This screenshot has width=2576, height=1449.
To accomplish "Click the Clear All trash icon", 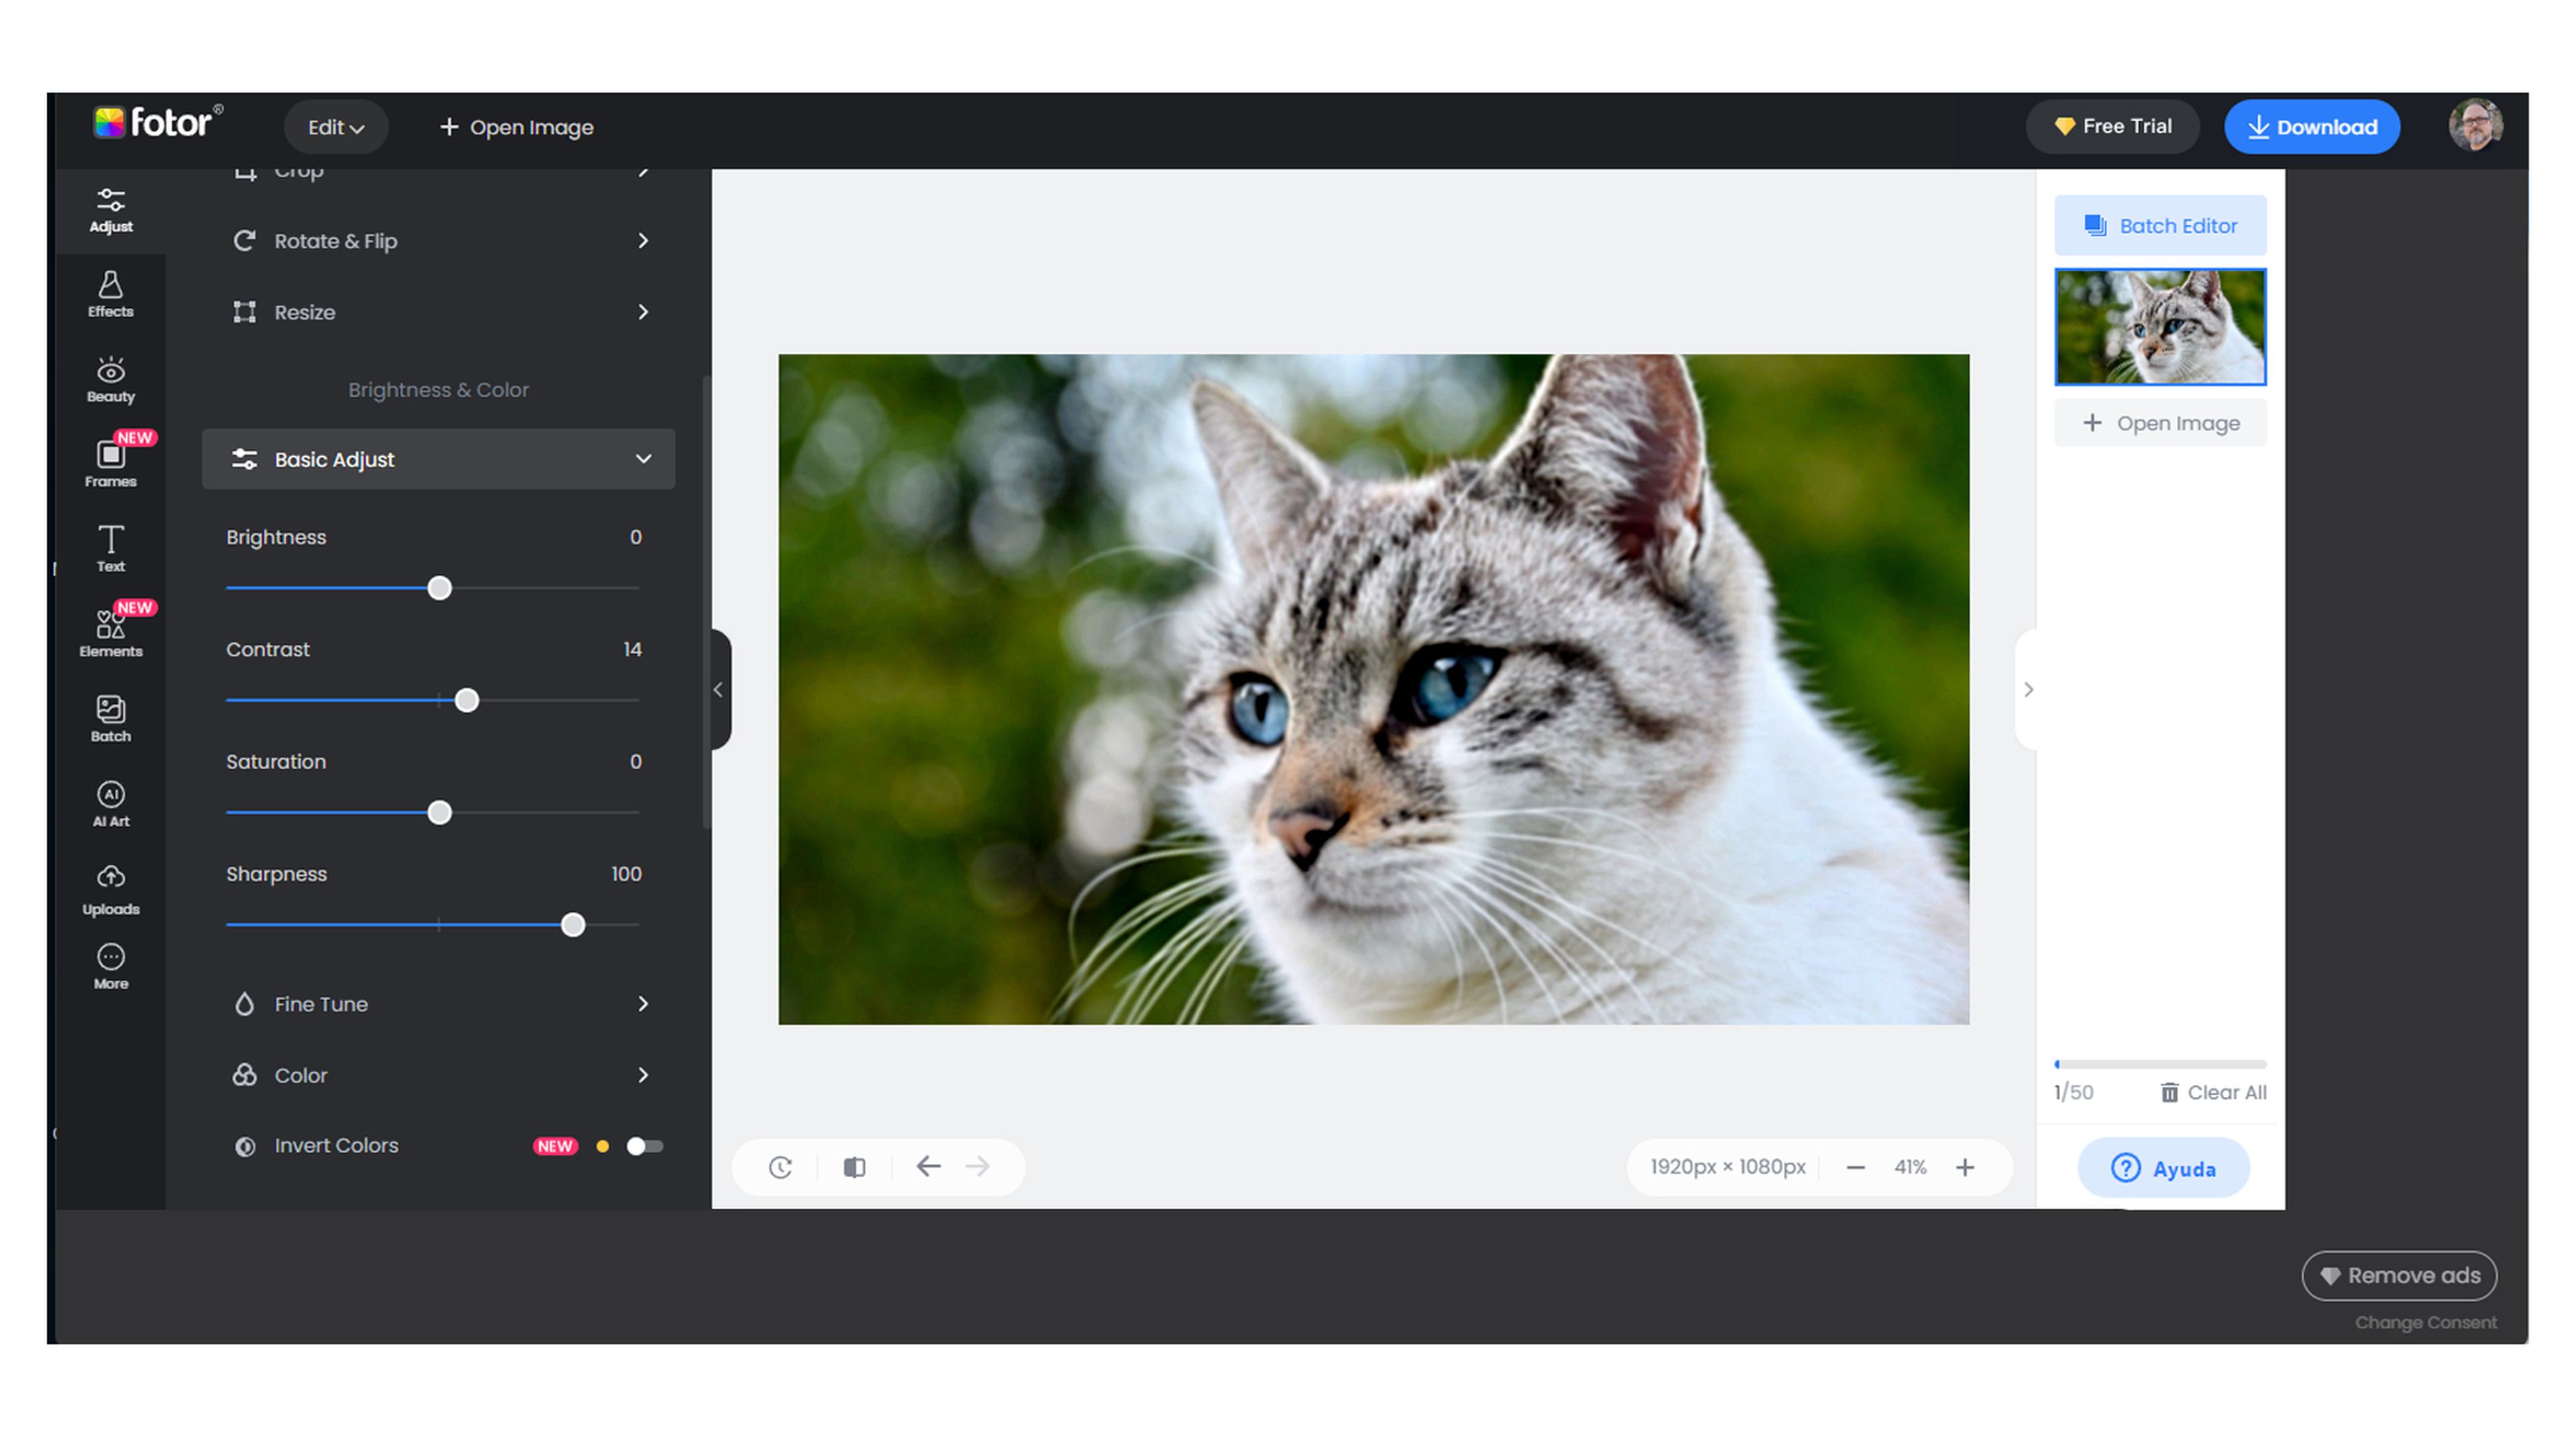I will [x=2169, y=1092].
